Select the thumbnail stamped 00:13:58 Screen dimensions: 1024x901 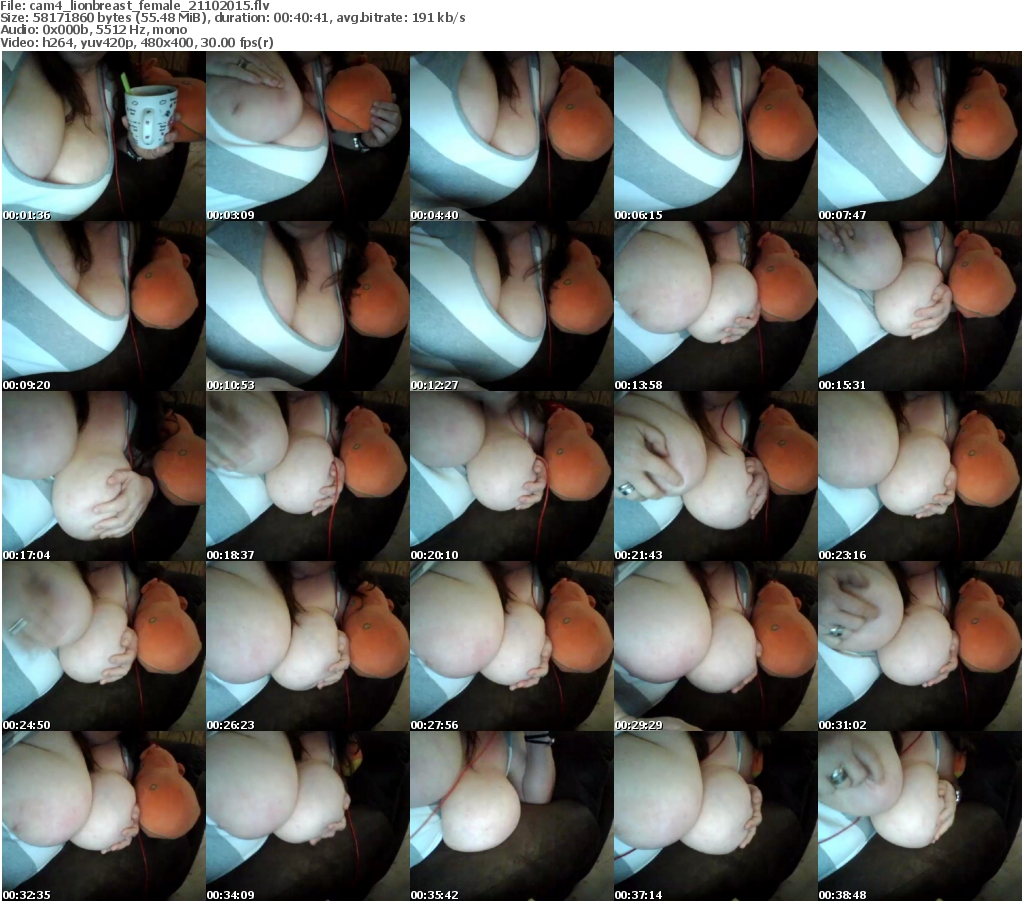716,306
